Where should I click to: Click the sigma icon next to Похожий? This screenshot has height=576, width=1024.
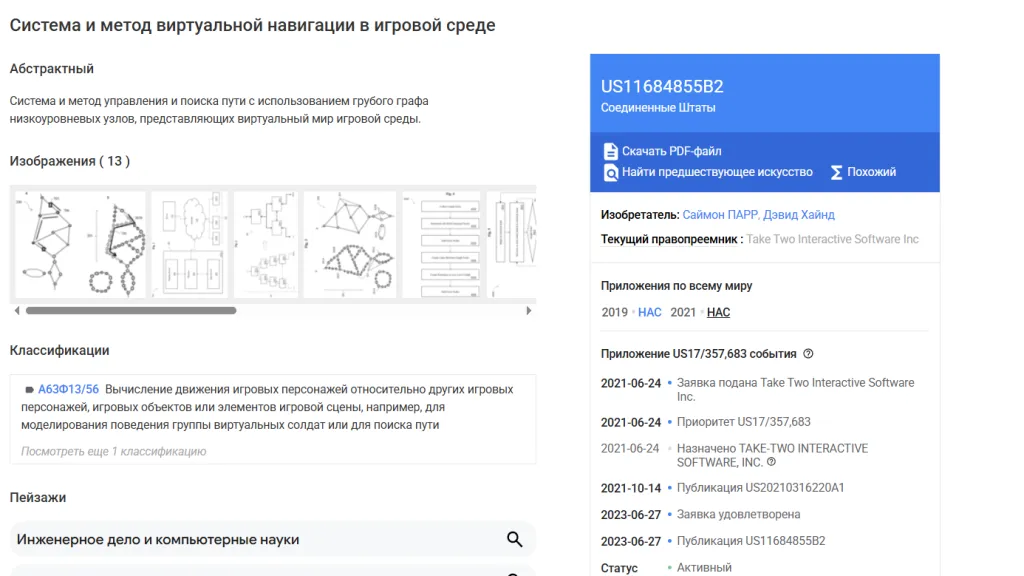[836, 172]
